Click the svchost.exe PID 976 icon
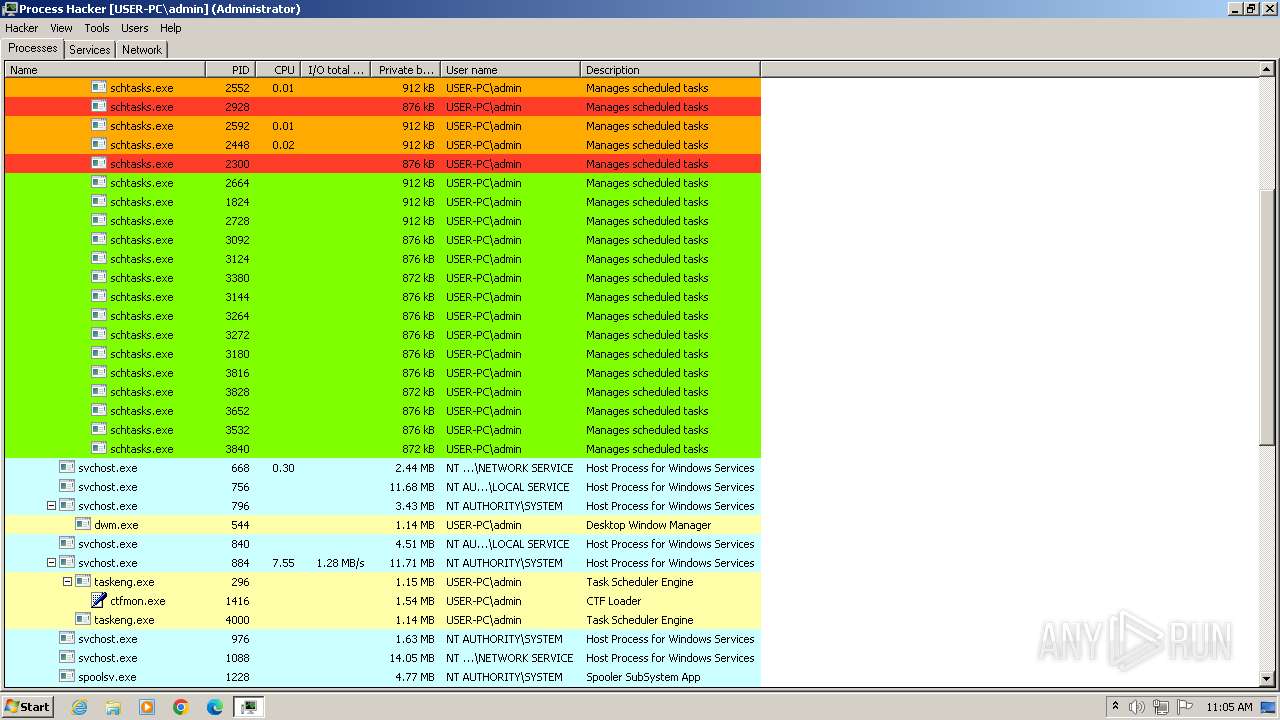 point(67,638)
